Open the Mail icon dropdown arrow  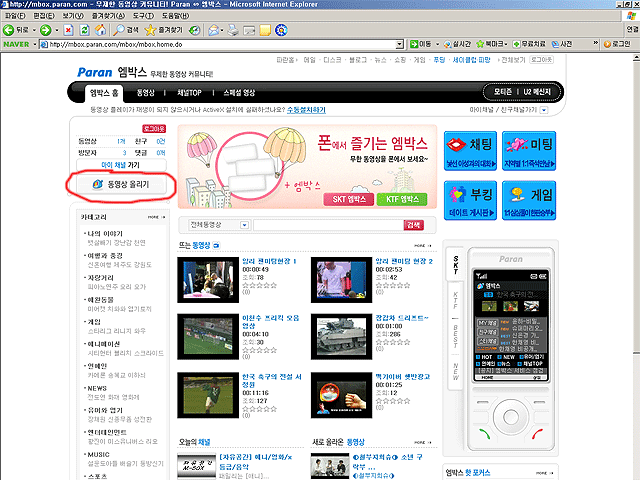tap(222, 30)
